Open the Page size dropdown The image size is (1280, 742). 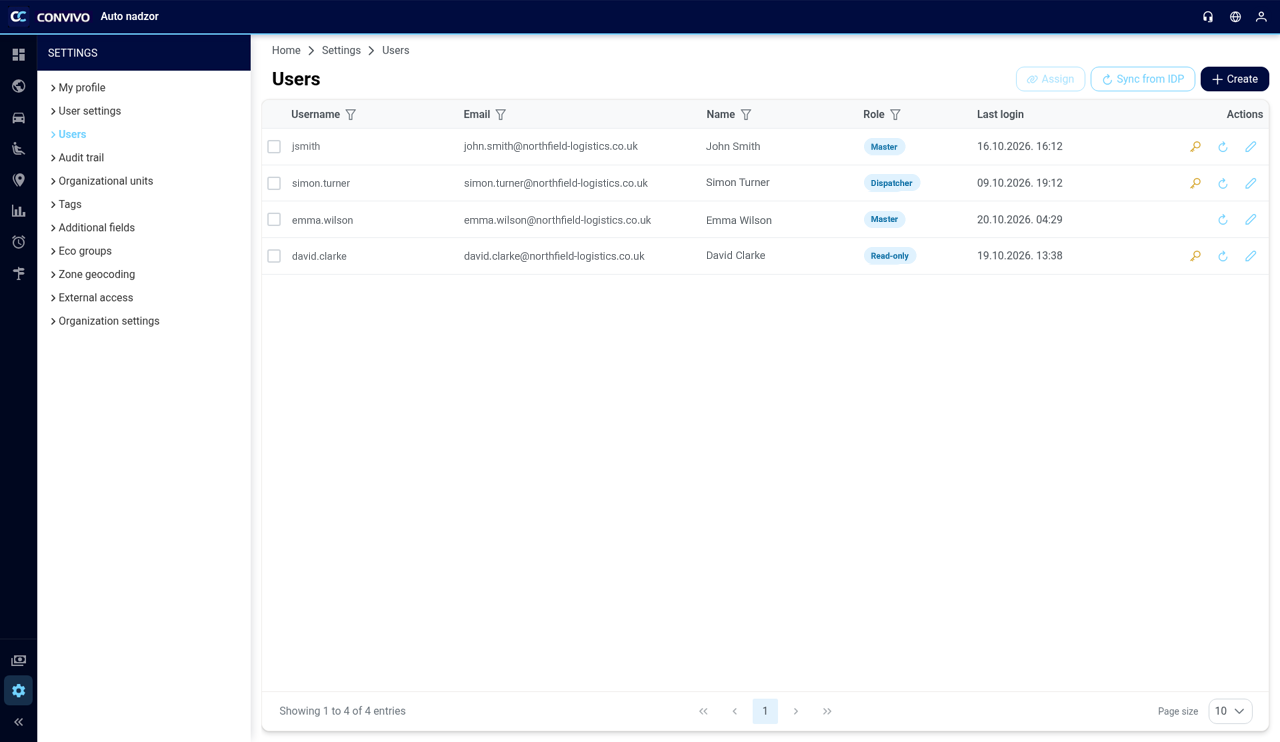point(1230,711)
